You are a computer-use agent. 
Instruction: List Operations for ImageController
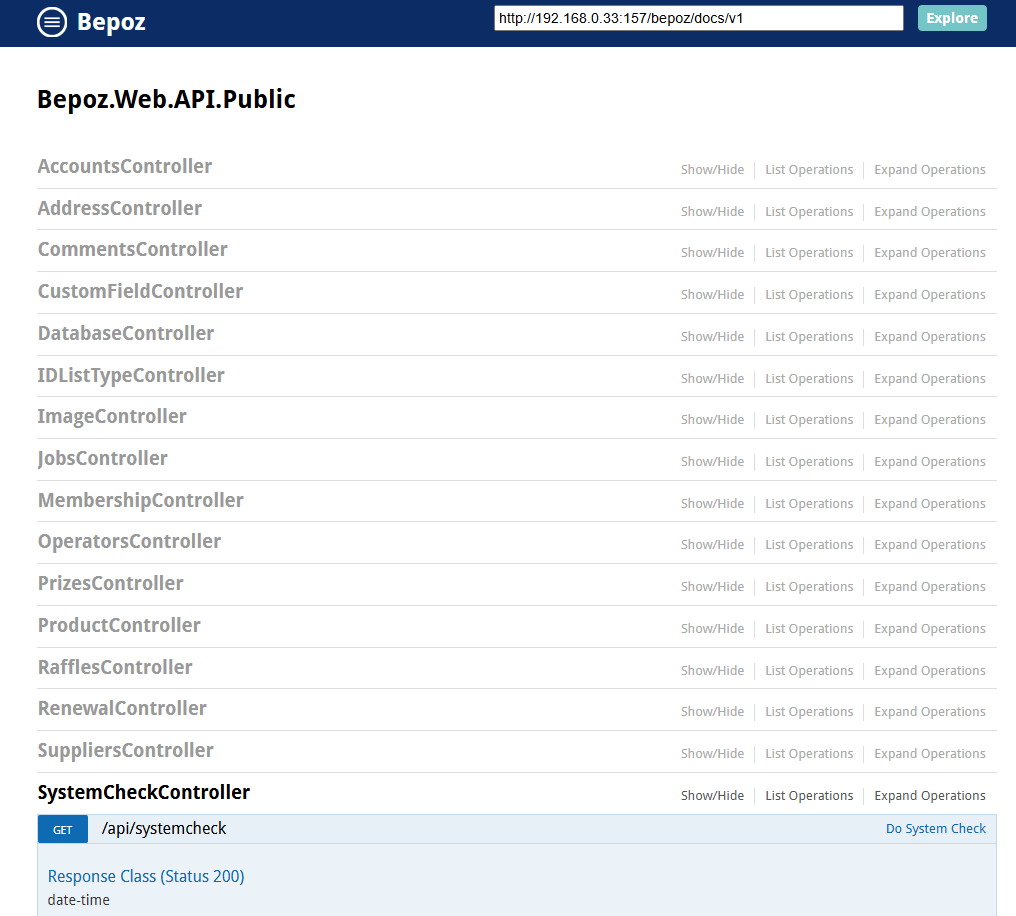pyautogui.click(x=809, y=420)
